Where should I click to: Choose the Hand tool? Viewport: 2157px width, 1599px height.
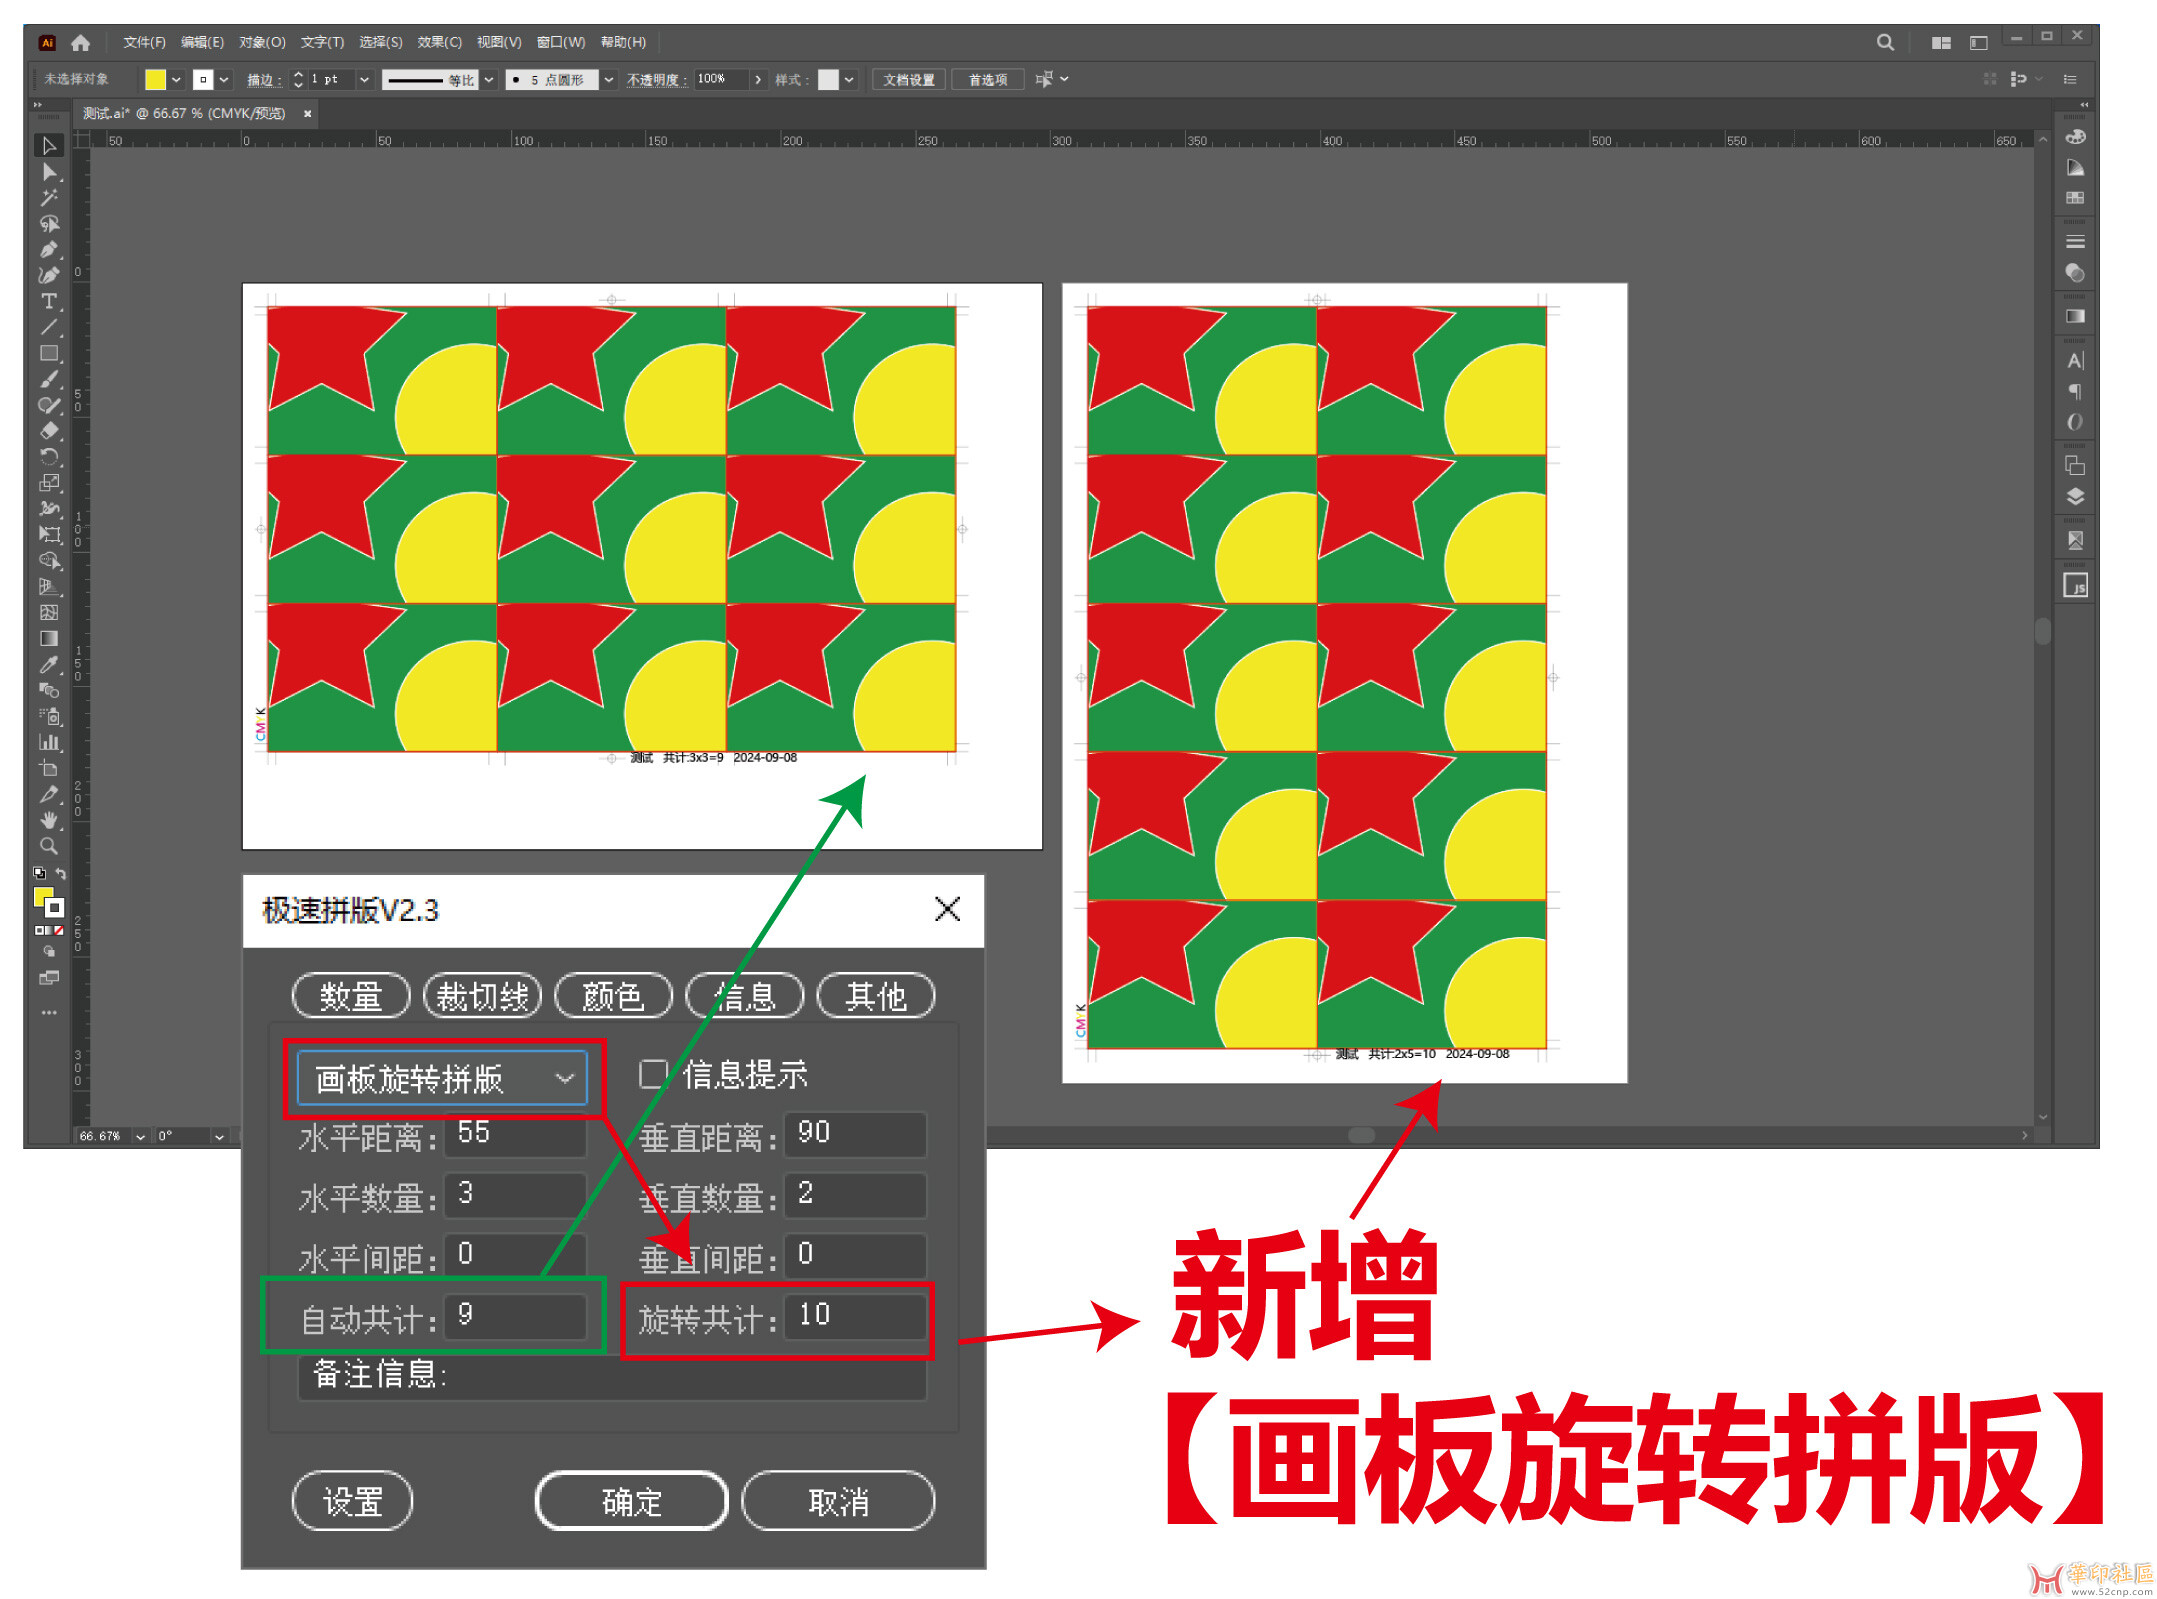[48, 820]
